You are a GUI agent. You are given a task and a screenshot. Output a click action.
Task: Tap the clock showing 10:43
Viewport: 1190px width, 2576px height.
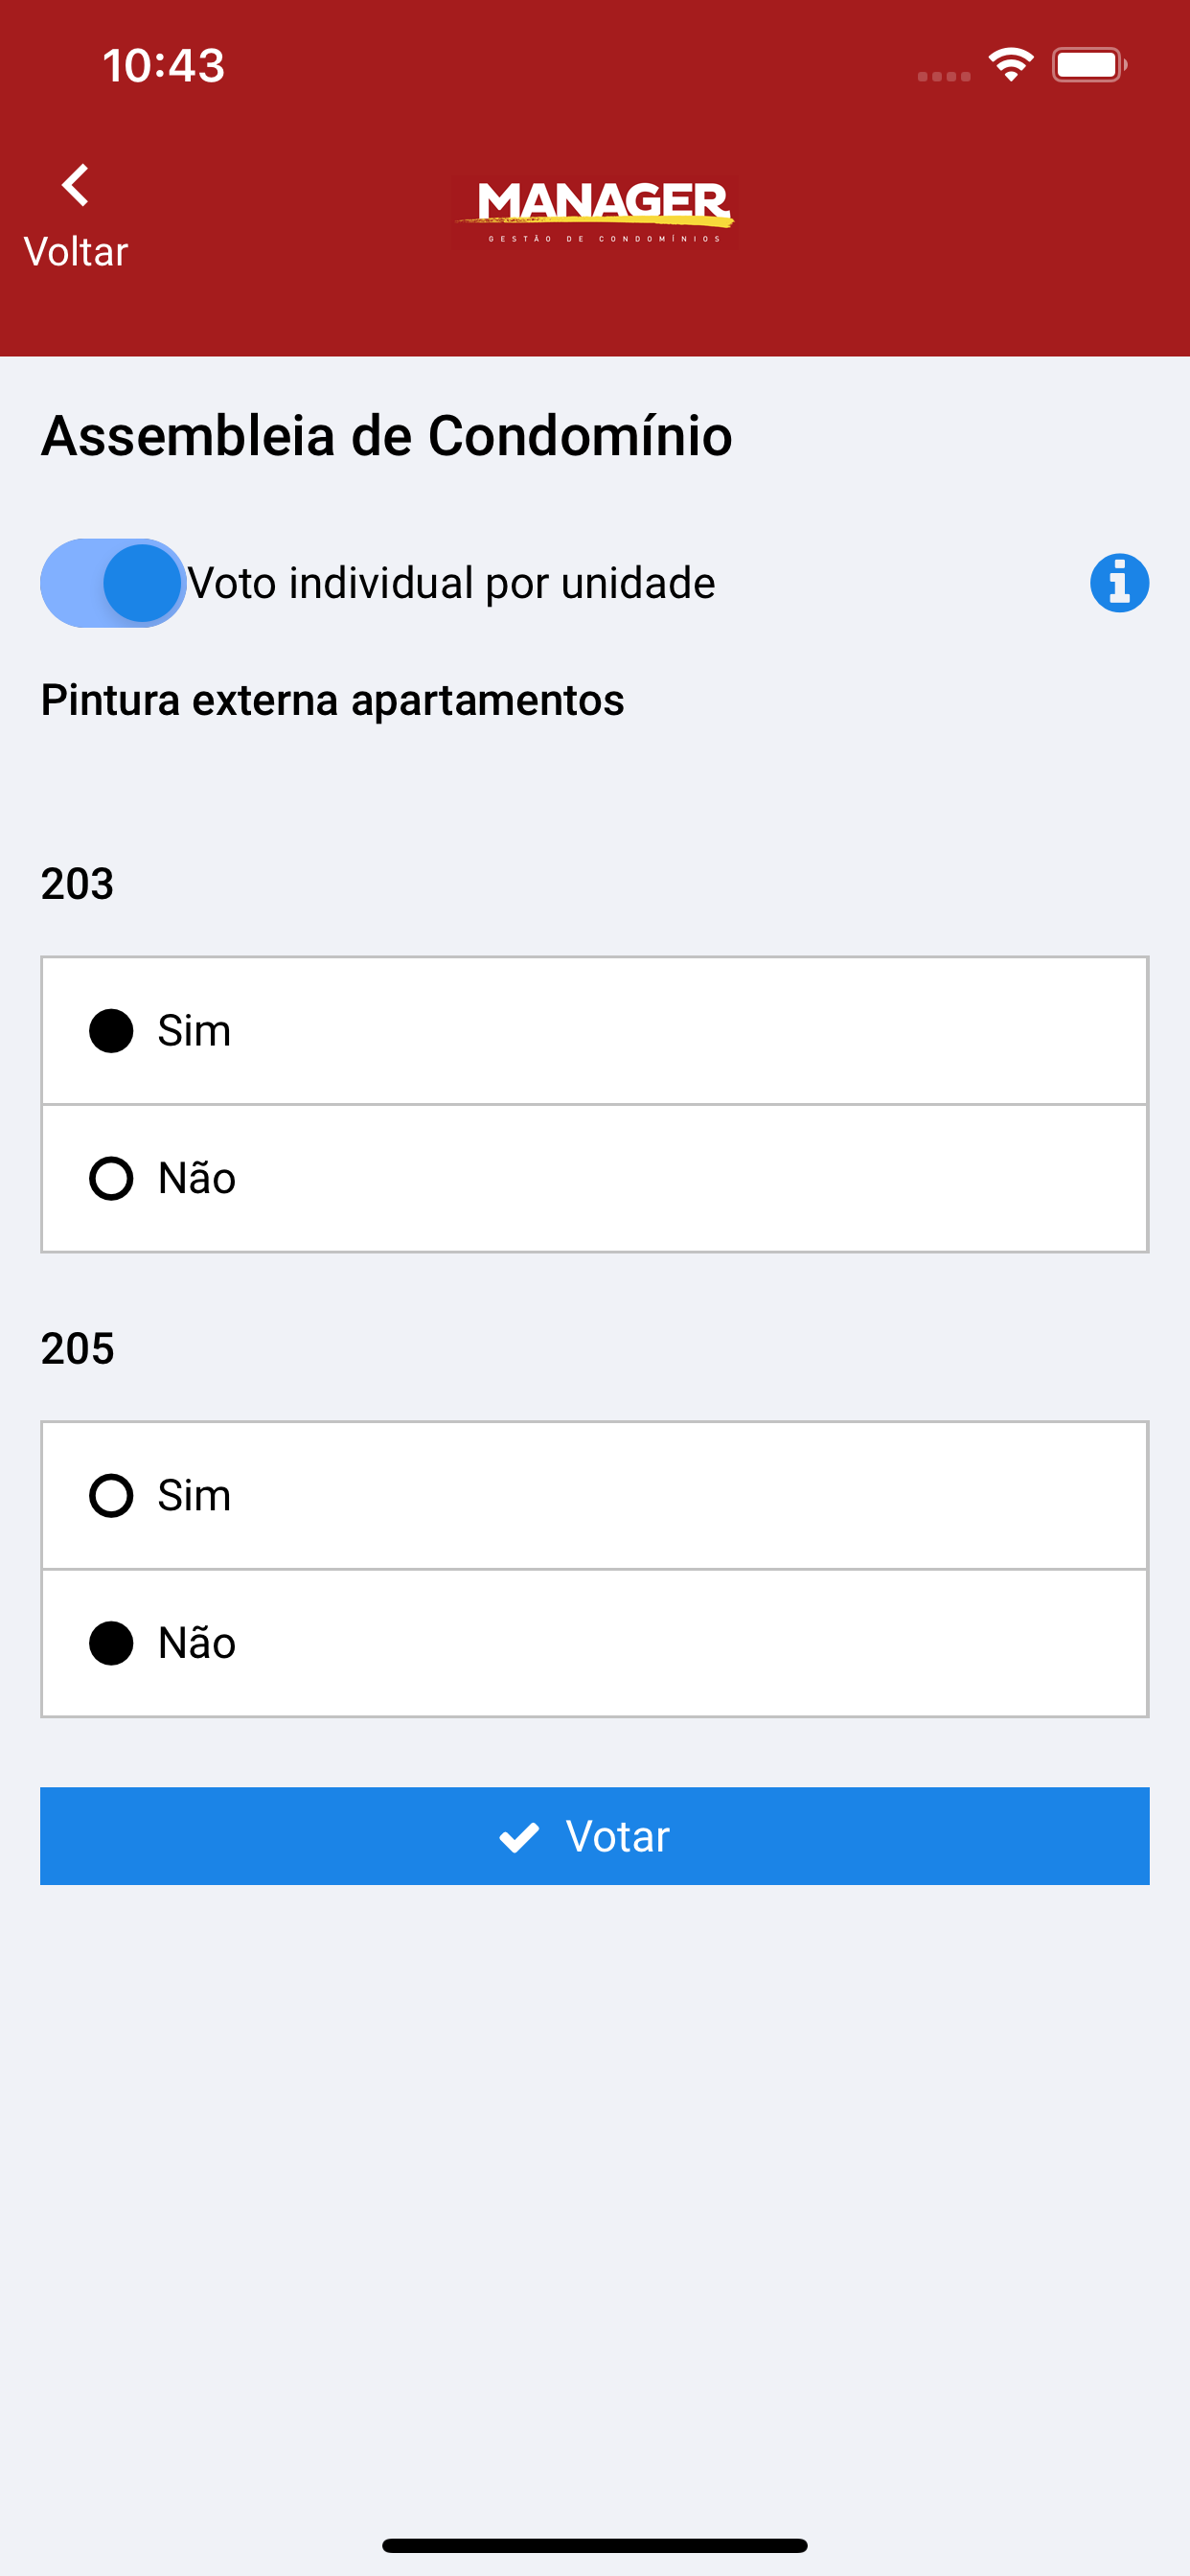(164, 66)
